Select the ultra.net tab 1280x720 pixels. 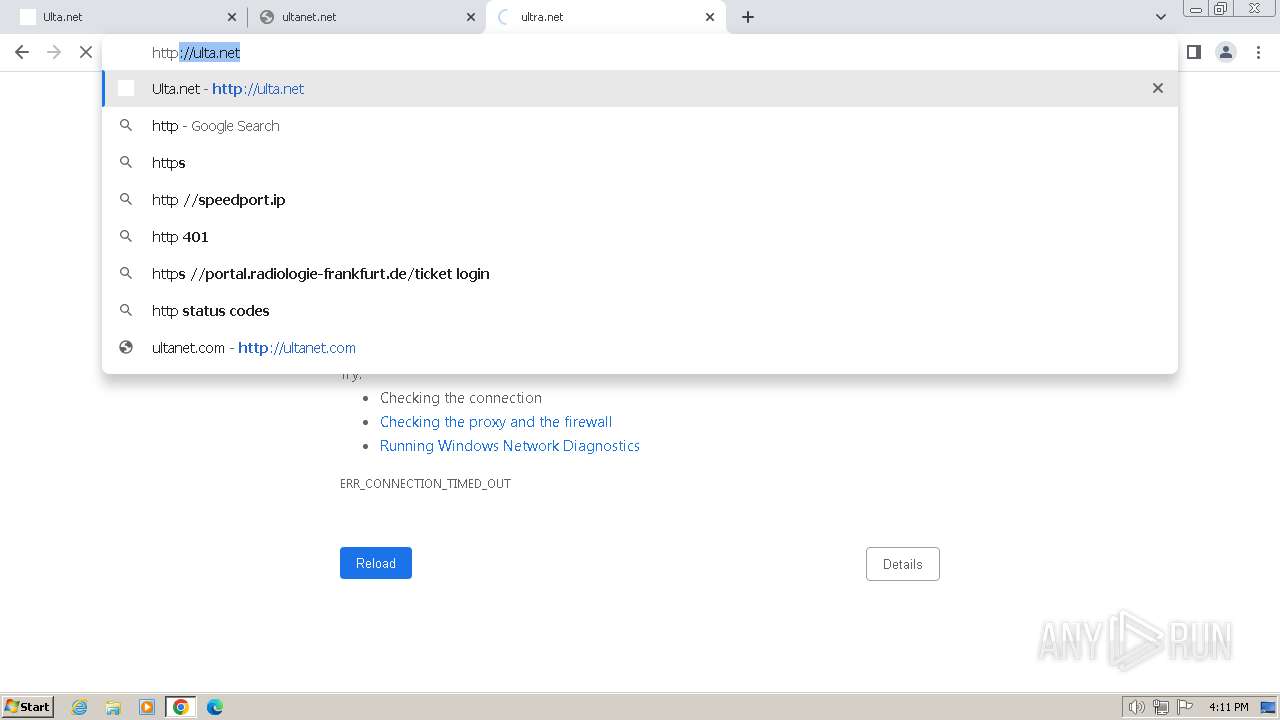pyautogui.click(x=605, y=17)
